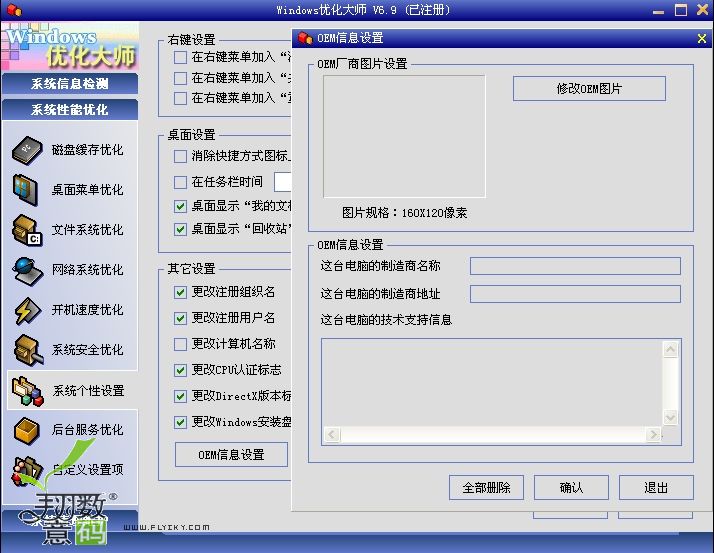Toggle third 在右键菜单加入 checkbox
The height and width of the screenshot is (553, 714).
[180, 98]
